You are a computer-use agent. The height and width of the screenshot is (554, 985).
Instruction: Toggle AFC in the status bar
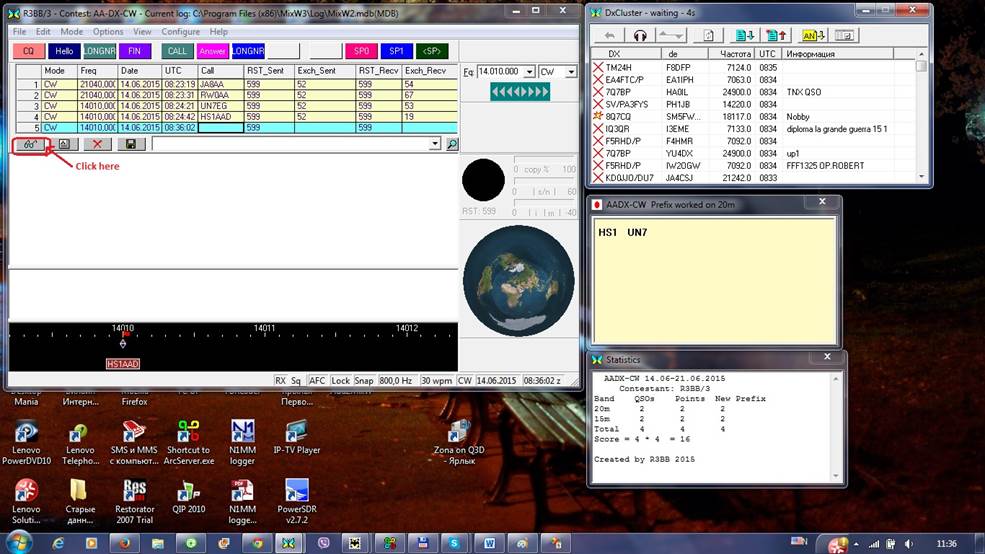click(316, 381)
